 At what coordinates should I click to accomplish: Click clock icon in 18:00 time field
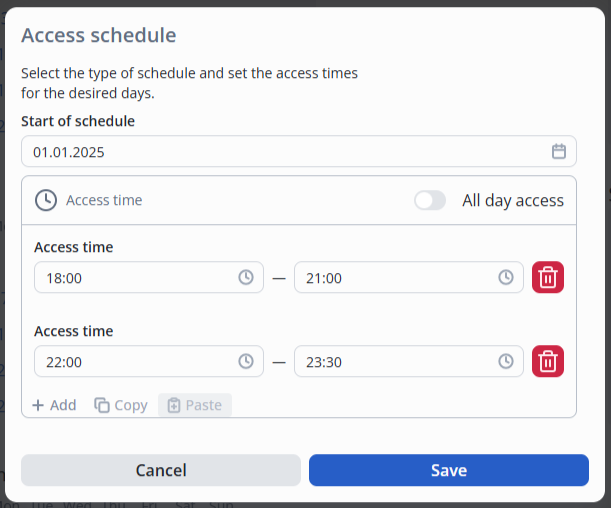246,278
